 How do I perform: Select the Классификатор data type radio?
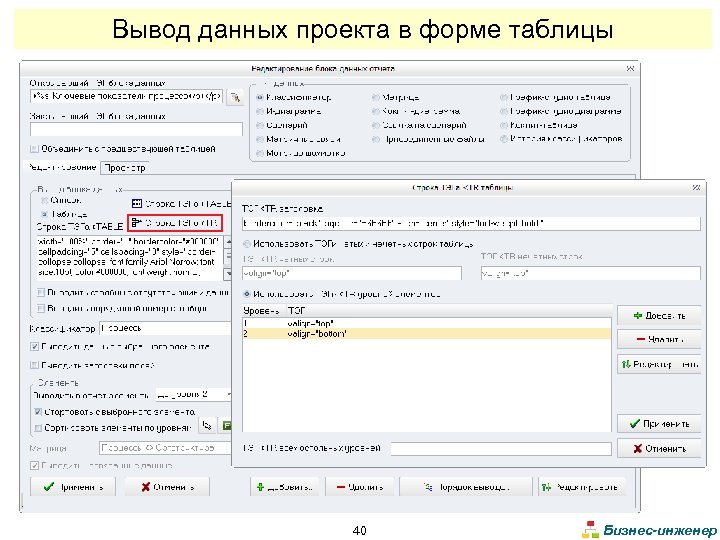(x=259, y=97)
